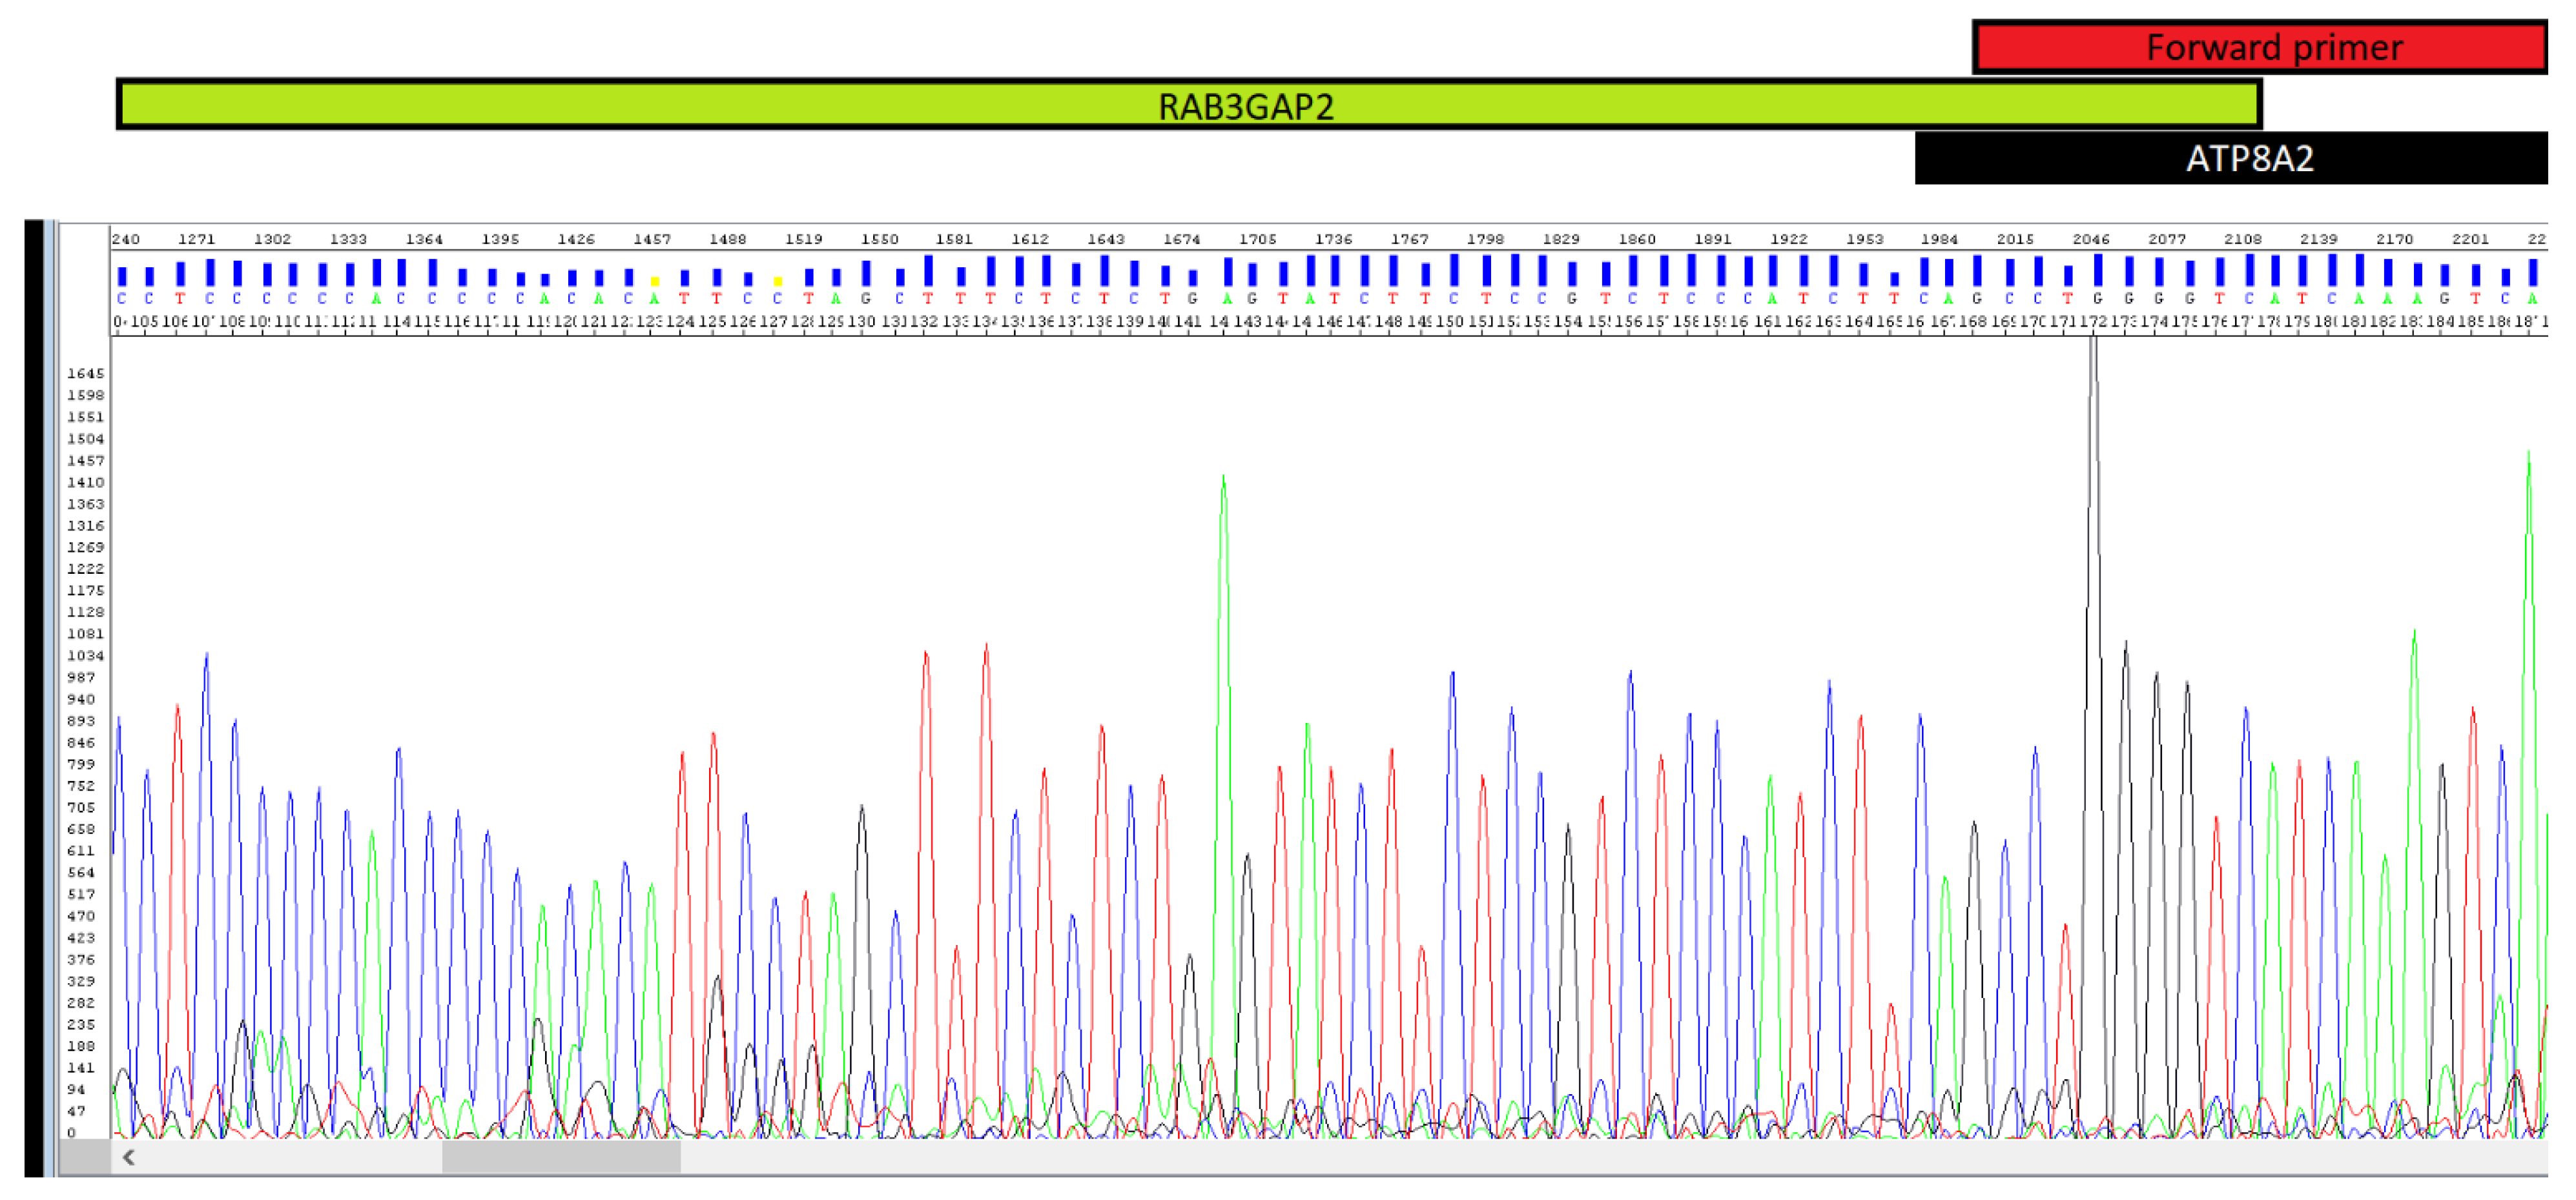2576x1200 pixels.
Task: Click the horizontal scrollbar thumb
Action: (x=561, y=1158)
